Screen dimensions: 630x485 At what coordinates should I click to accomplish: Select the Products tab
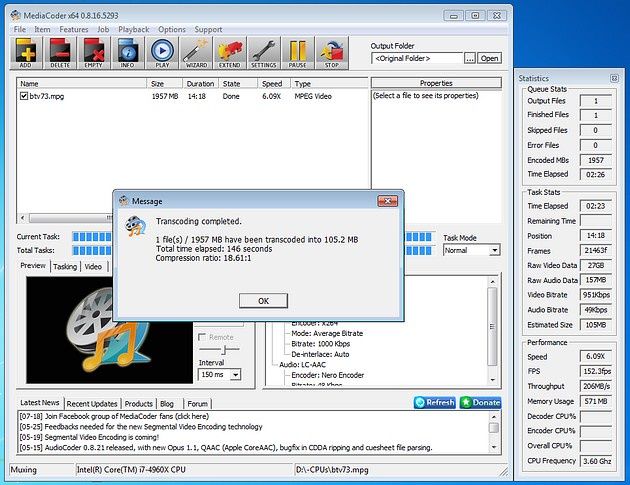[139, 404]
